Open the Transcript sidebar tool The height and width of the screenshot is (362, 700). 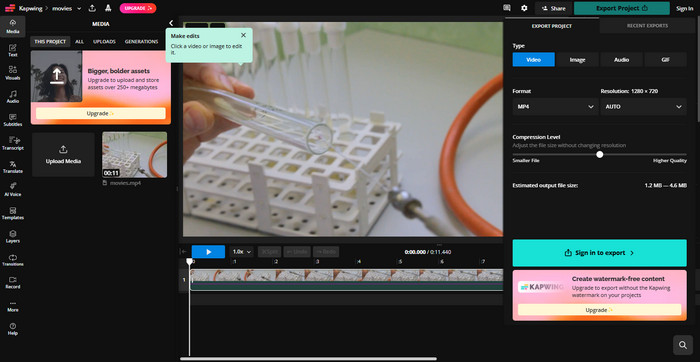[12, 143]
